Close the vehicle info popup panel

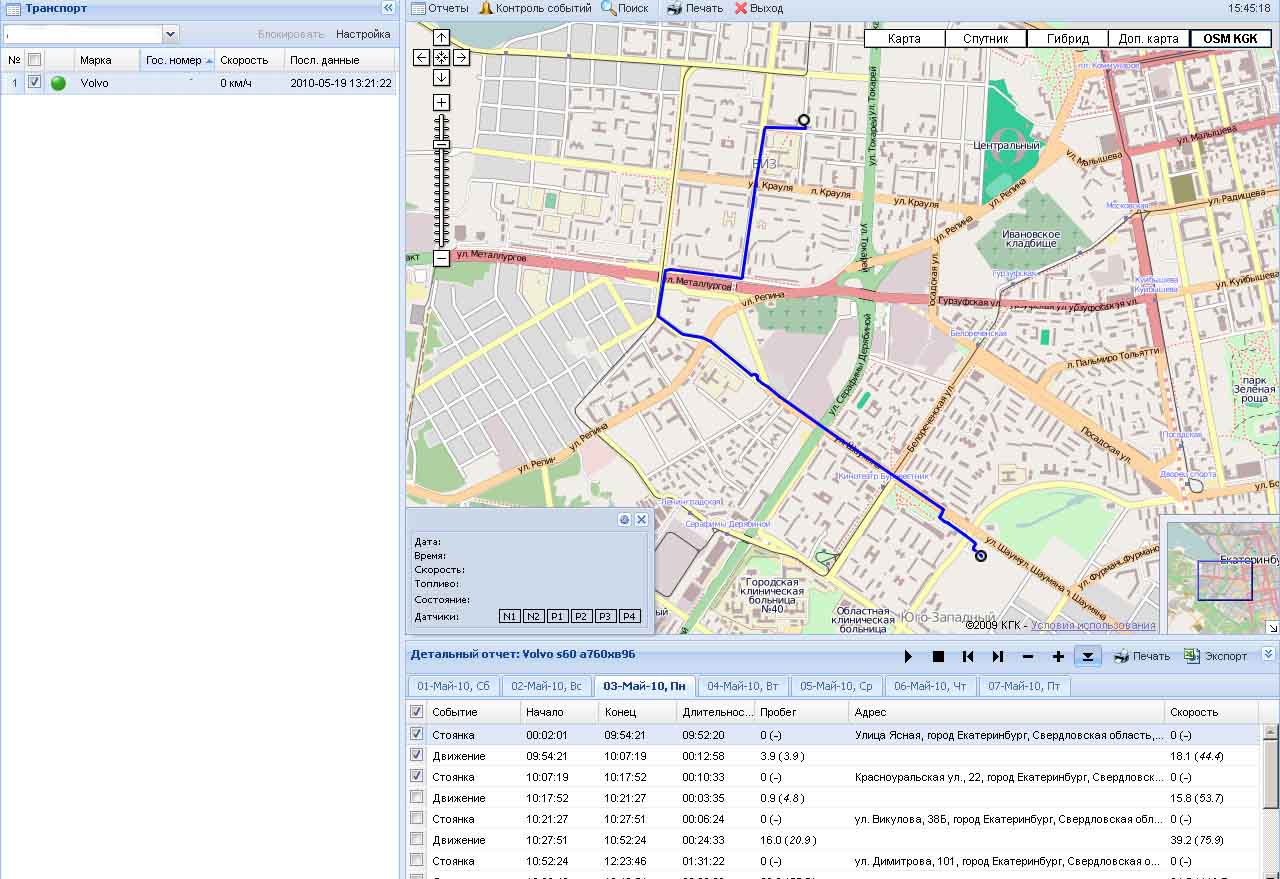point(641,520)
